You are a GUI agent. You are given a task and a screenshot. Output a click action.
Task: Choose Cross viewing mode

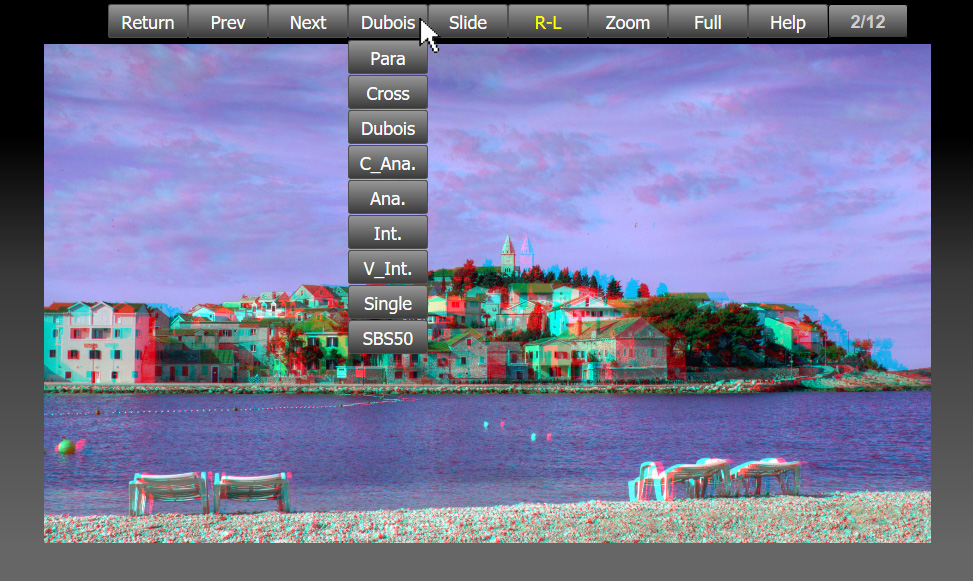point(388,93)
